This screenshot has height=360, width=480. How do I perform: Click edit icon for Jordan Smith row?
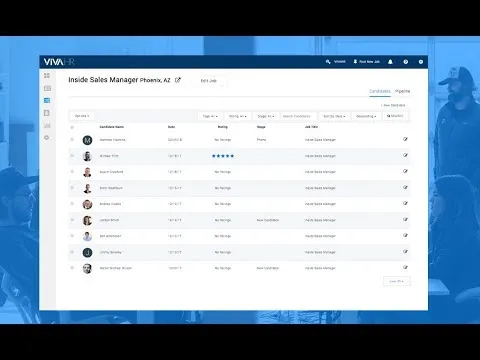(405, 219)
